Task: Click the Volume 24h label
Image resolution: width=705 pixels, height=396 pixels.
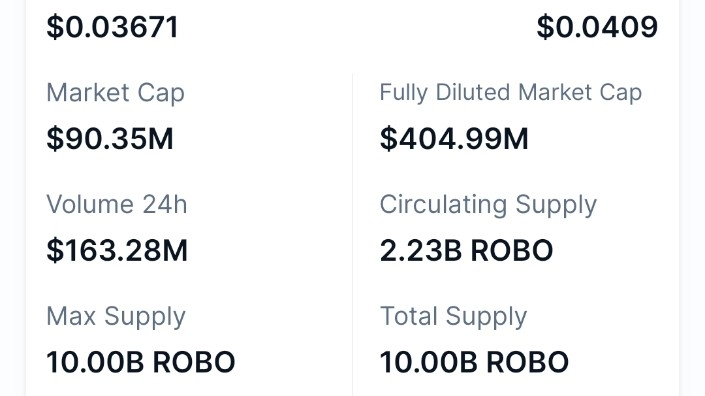Action: point(117,205)
